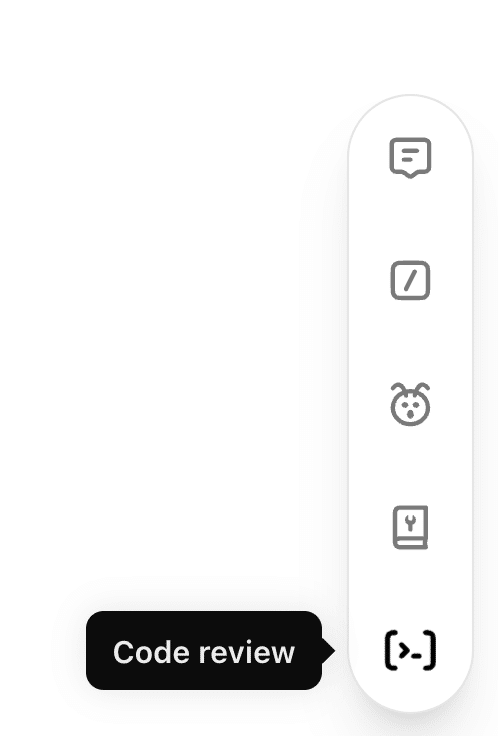The height and width of the screenshot is (736, 498).
Task: Select the slash command square icon
Action: pyautogui.click(x=410, y=280)
